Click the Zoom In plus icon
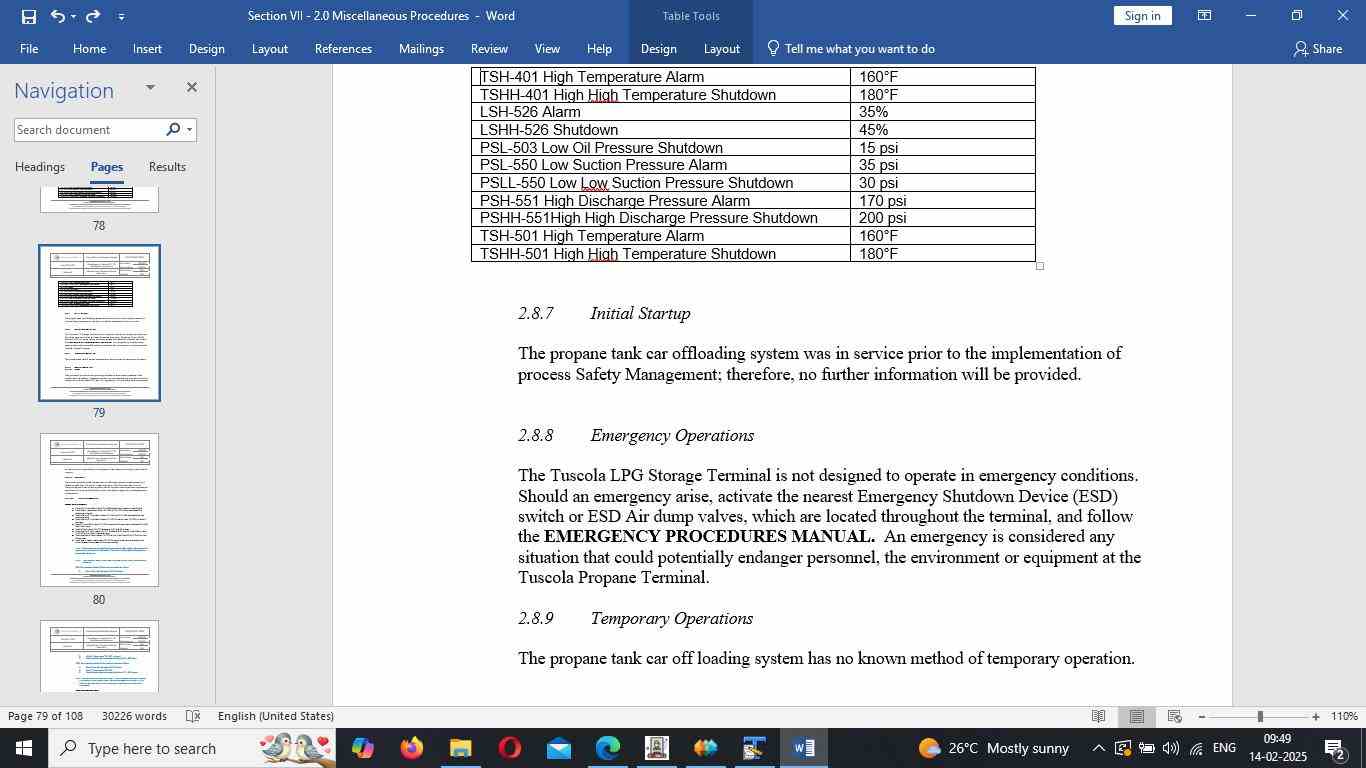 pyautogui.click(x=1316, y=717)
